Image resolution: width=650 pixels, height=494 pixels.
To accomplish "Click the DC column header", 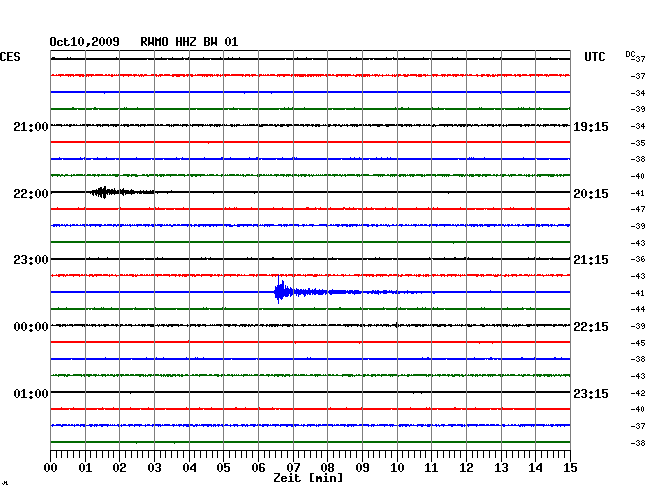I will tap(630, 54).
